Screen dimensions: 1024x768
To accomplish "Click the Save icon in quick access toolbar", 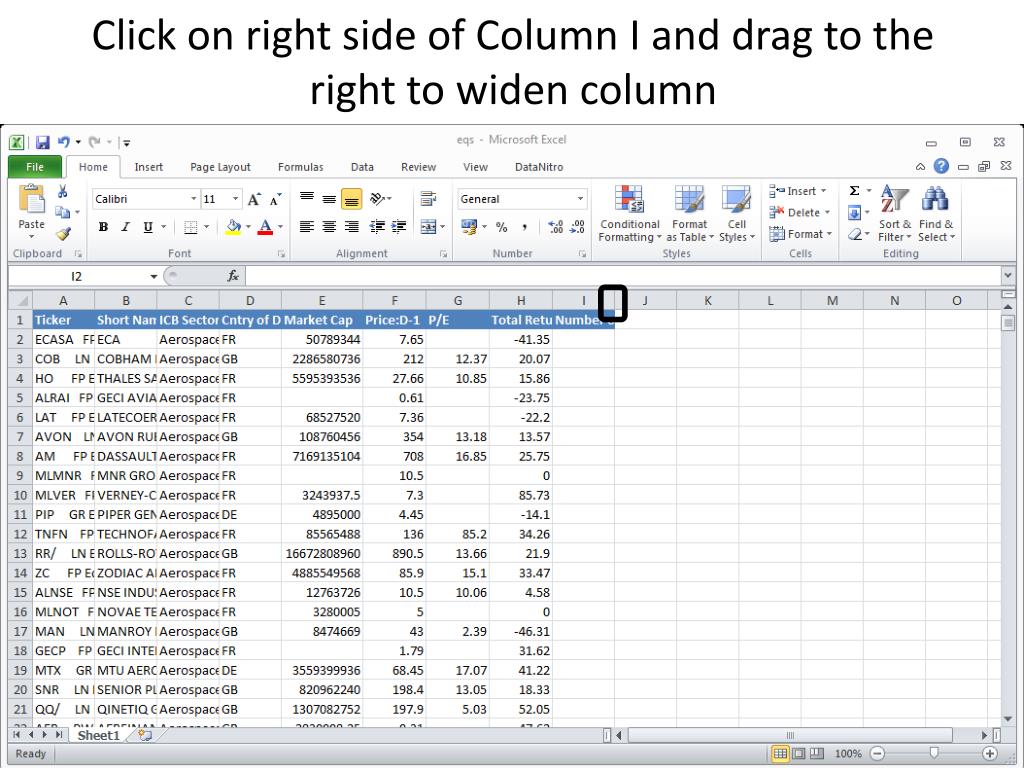I will click(x=42, y=142).
